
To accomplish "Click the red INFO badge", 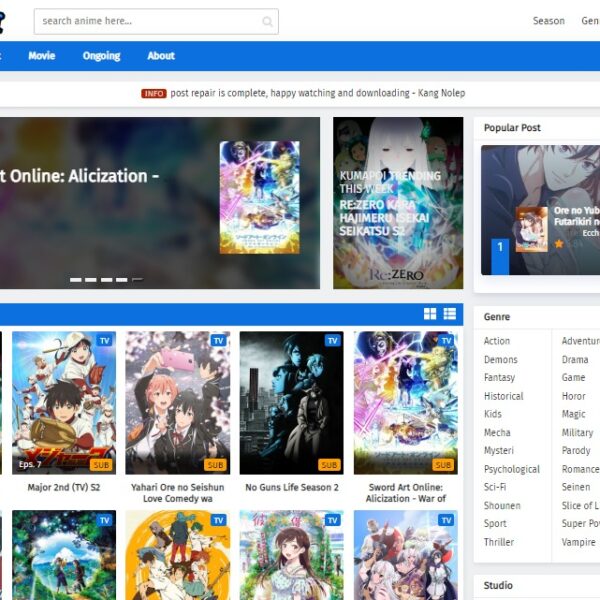I will [154, 93].
